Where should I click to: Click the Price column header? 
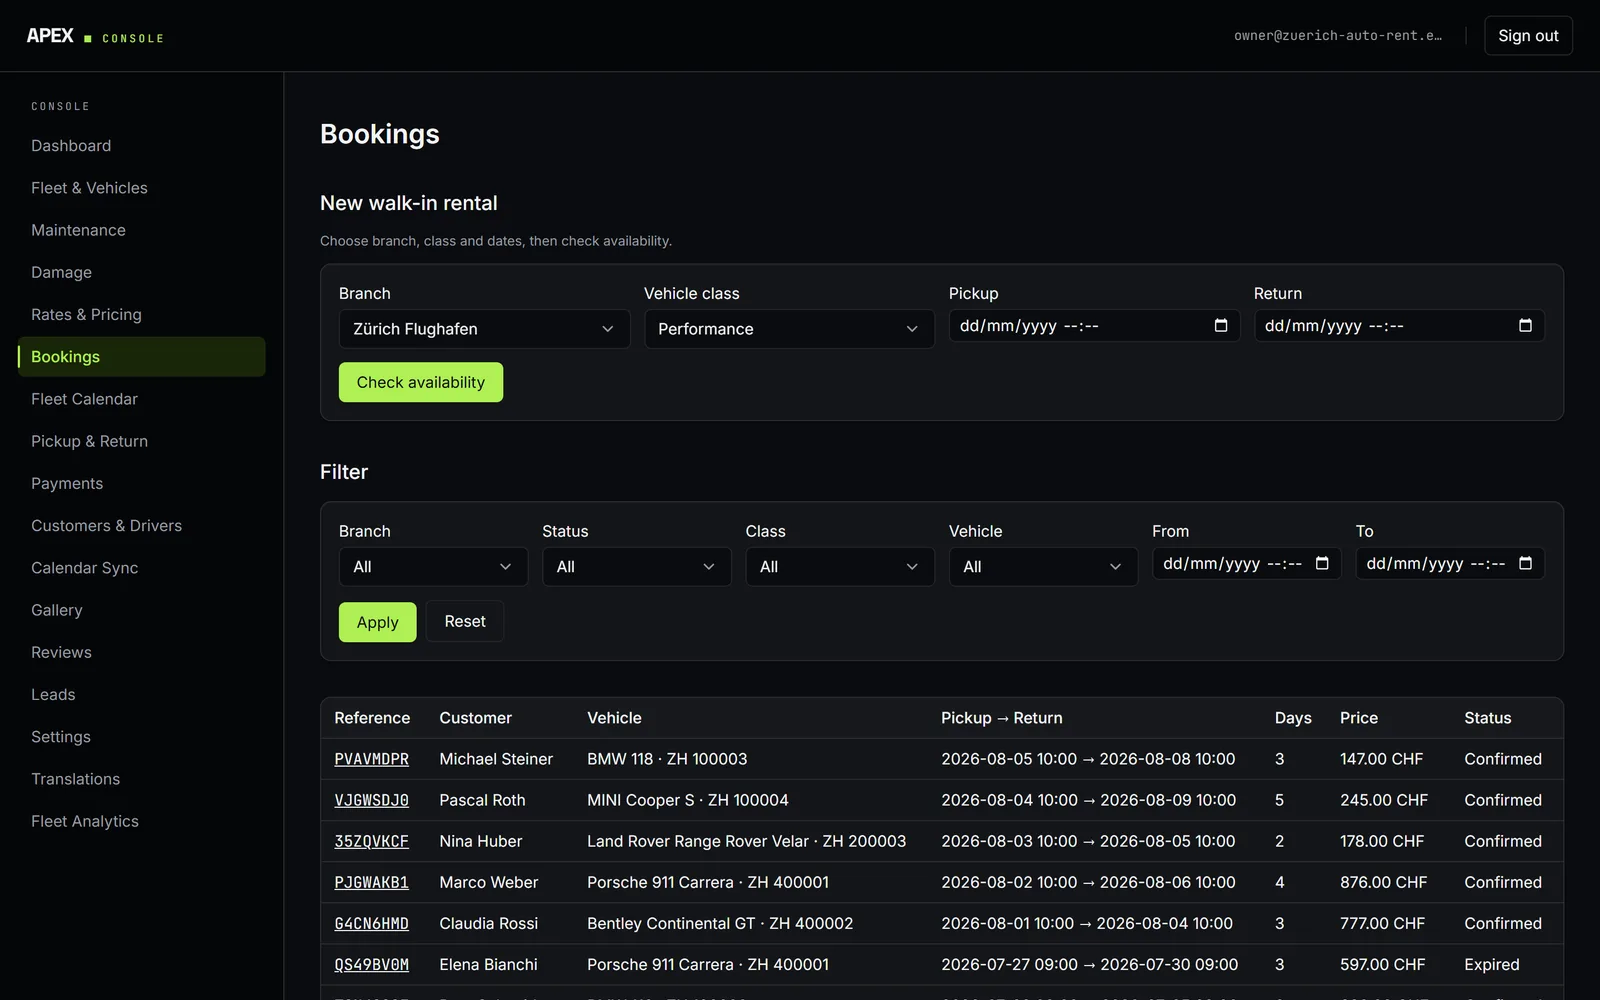pyautogui.click(x=1359, y=718)
